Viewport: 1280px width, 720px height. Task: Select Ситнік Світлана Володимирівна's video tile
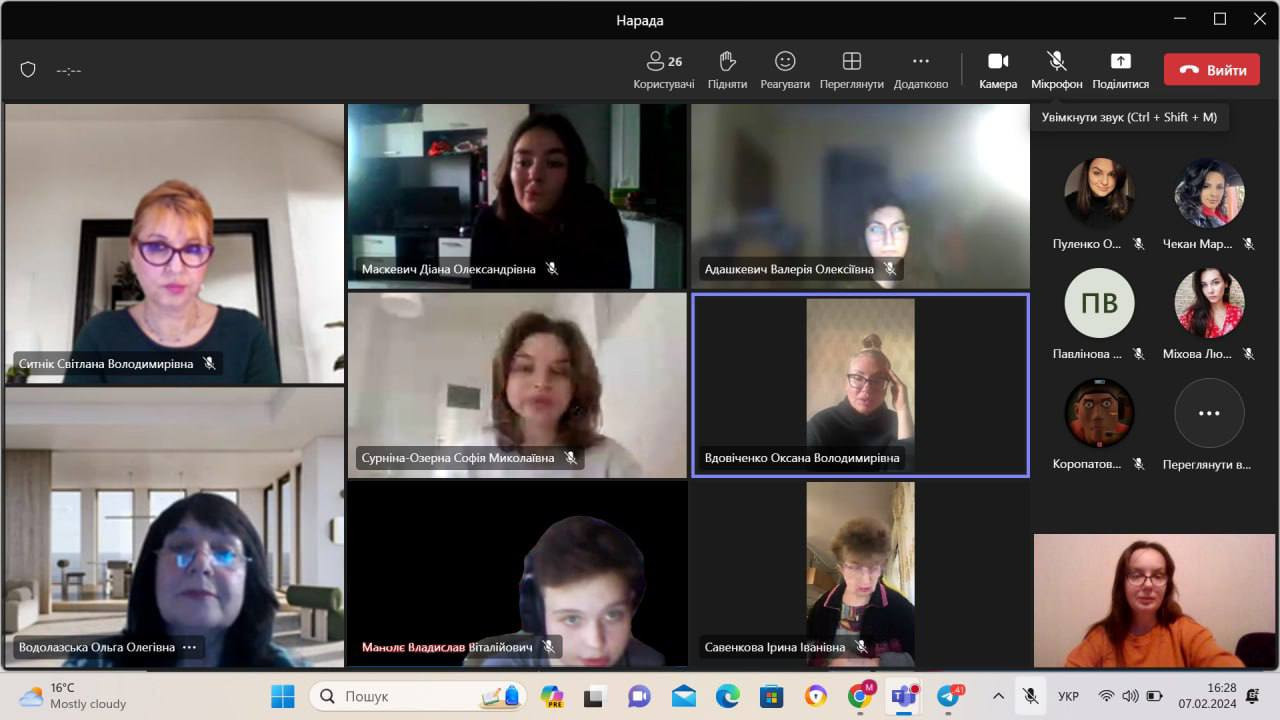(174, 244)
